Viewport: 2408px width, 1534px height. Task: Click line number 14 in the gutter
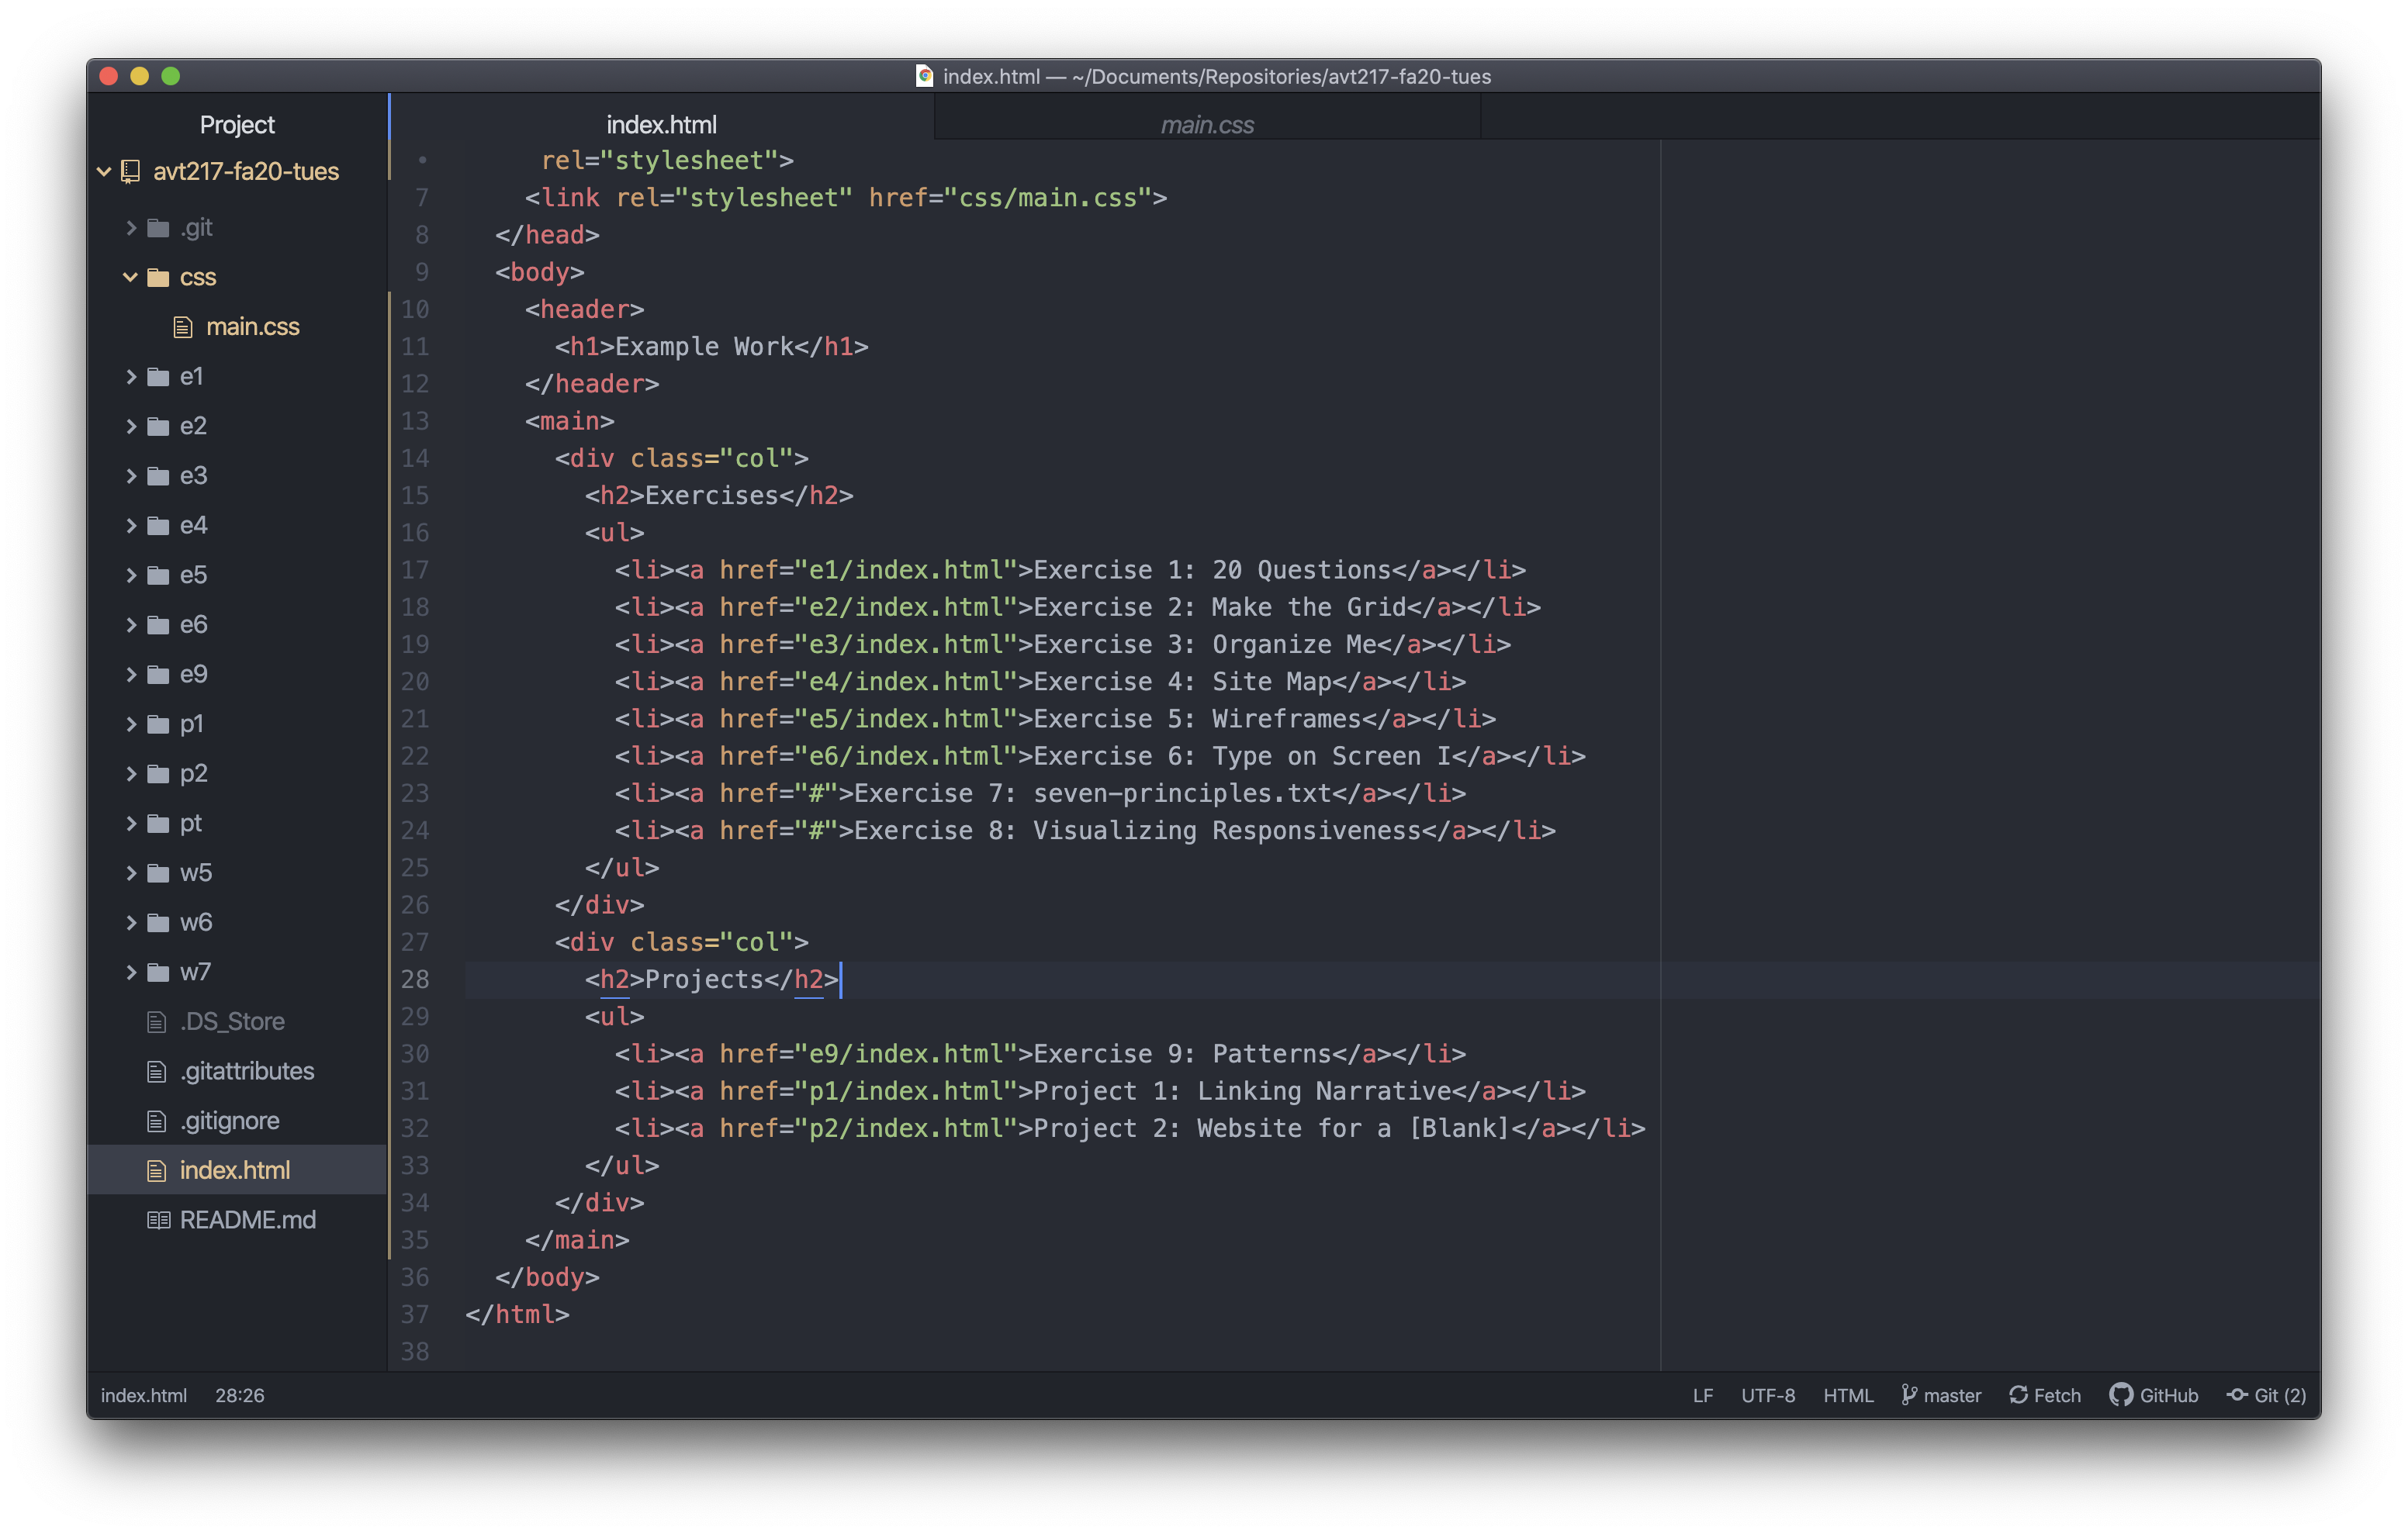pyautogui.click(x=415, y=458)
